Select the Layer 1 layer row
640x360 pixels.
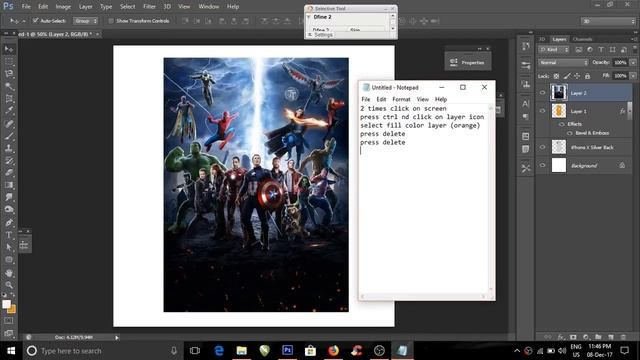pyautogui.click(x=584, y=111)
